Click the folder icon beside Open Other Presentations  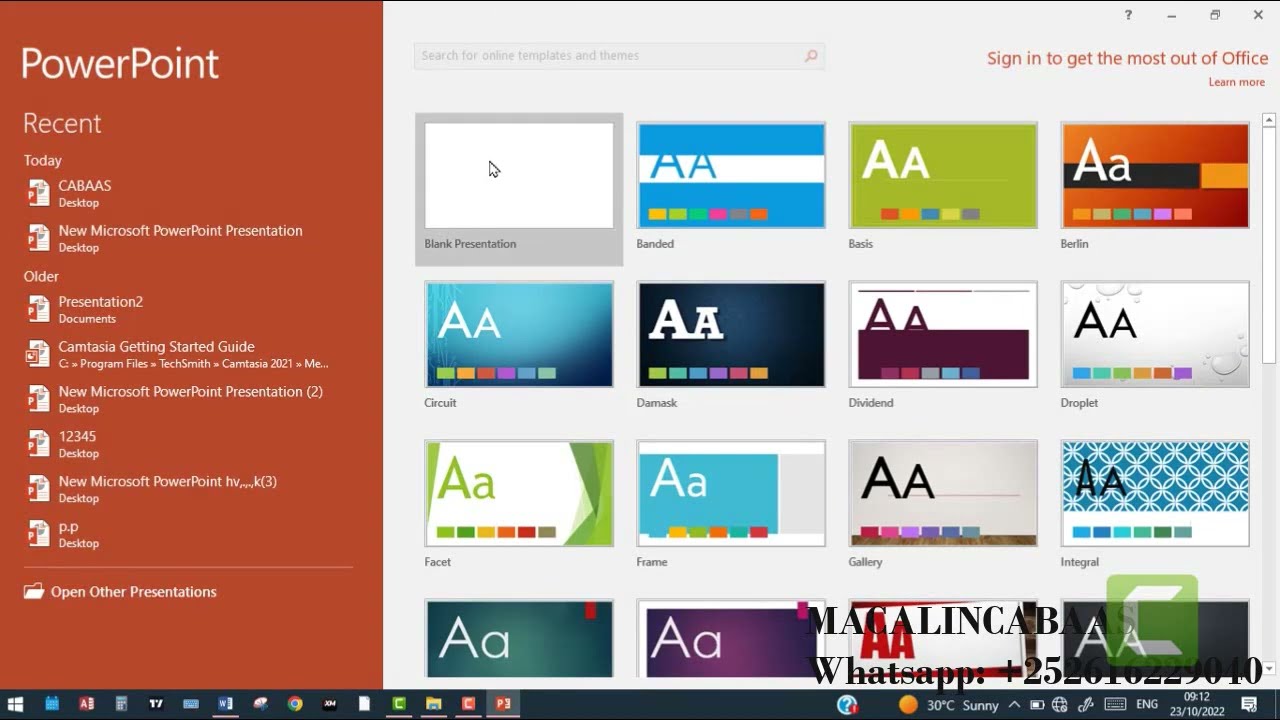pyautogui.click(x=34, y=591)
